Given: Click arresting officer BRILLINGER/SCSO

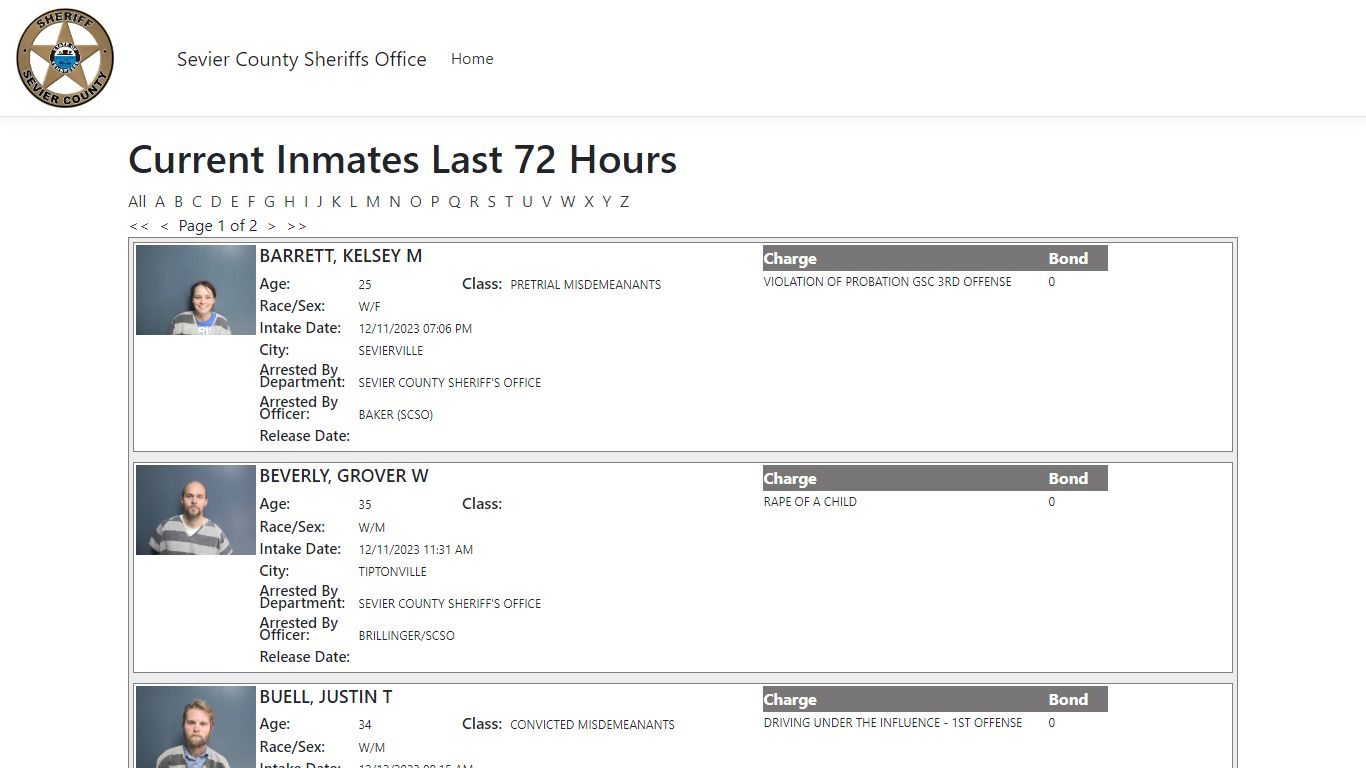Looking at the screenshot, I should coord(407,636).
